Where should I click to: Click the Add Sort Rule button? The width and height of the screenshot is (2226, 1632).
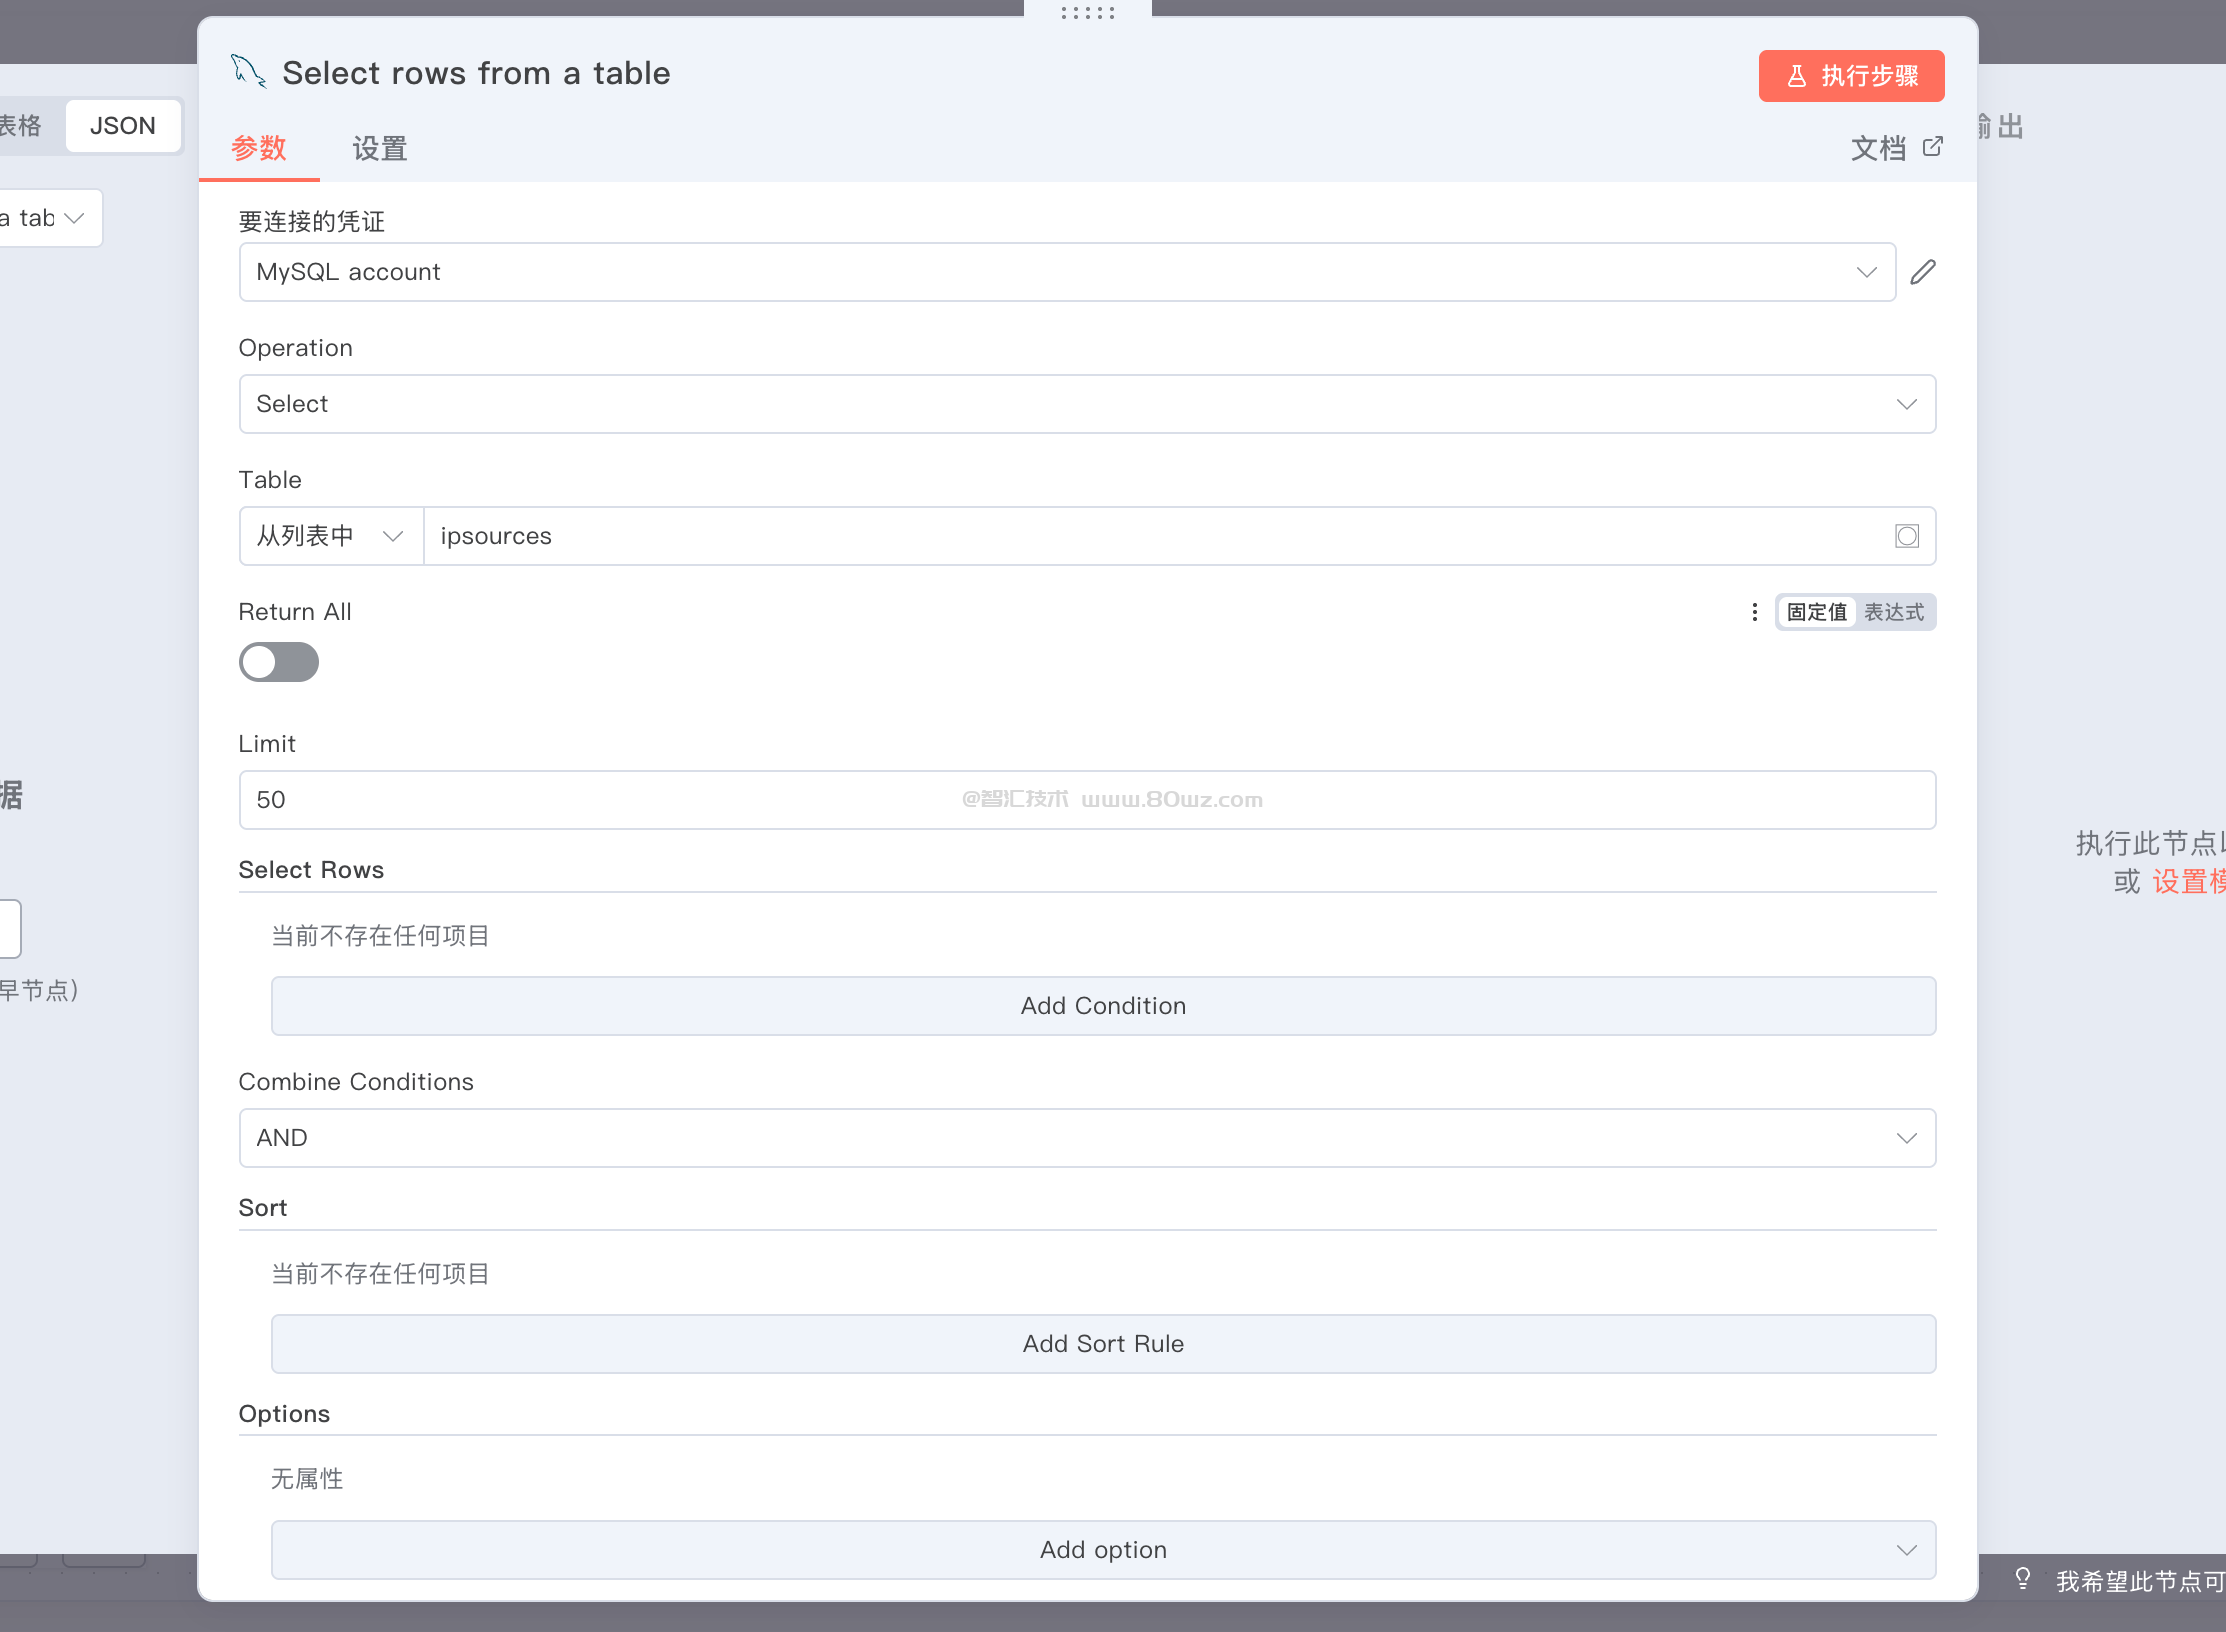[1103, 1344]
